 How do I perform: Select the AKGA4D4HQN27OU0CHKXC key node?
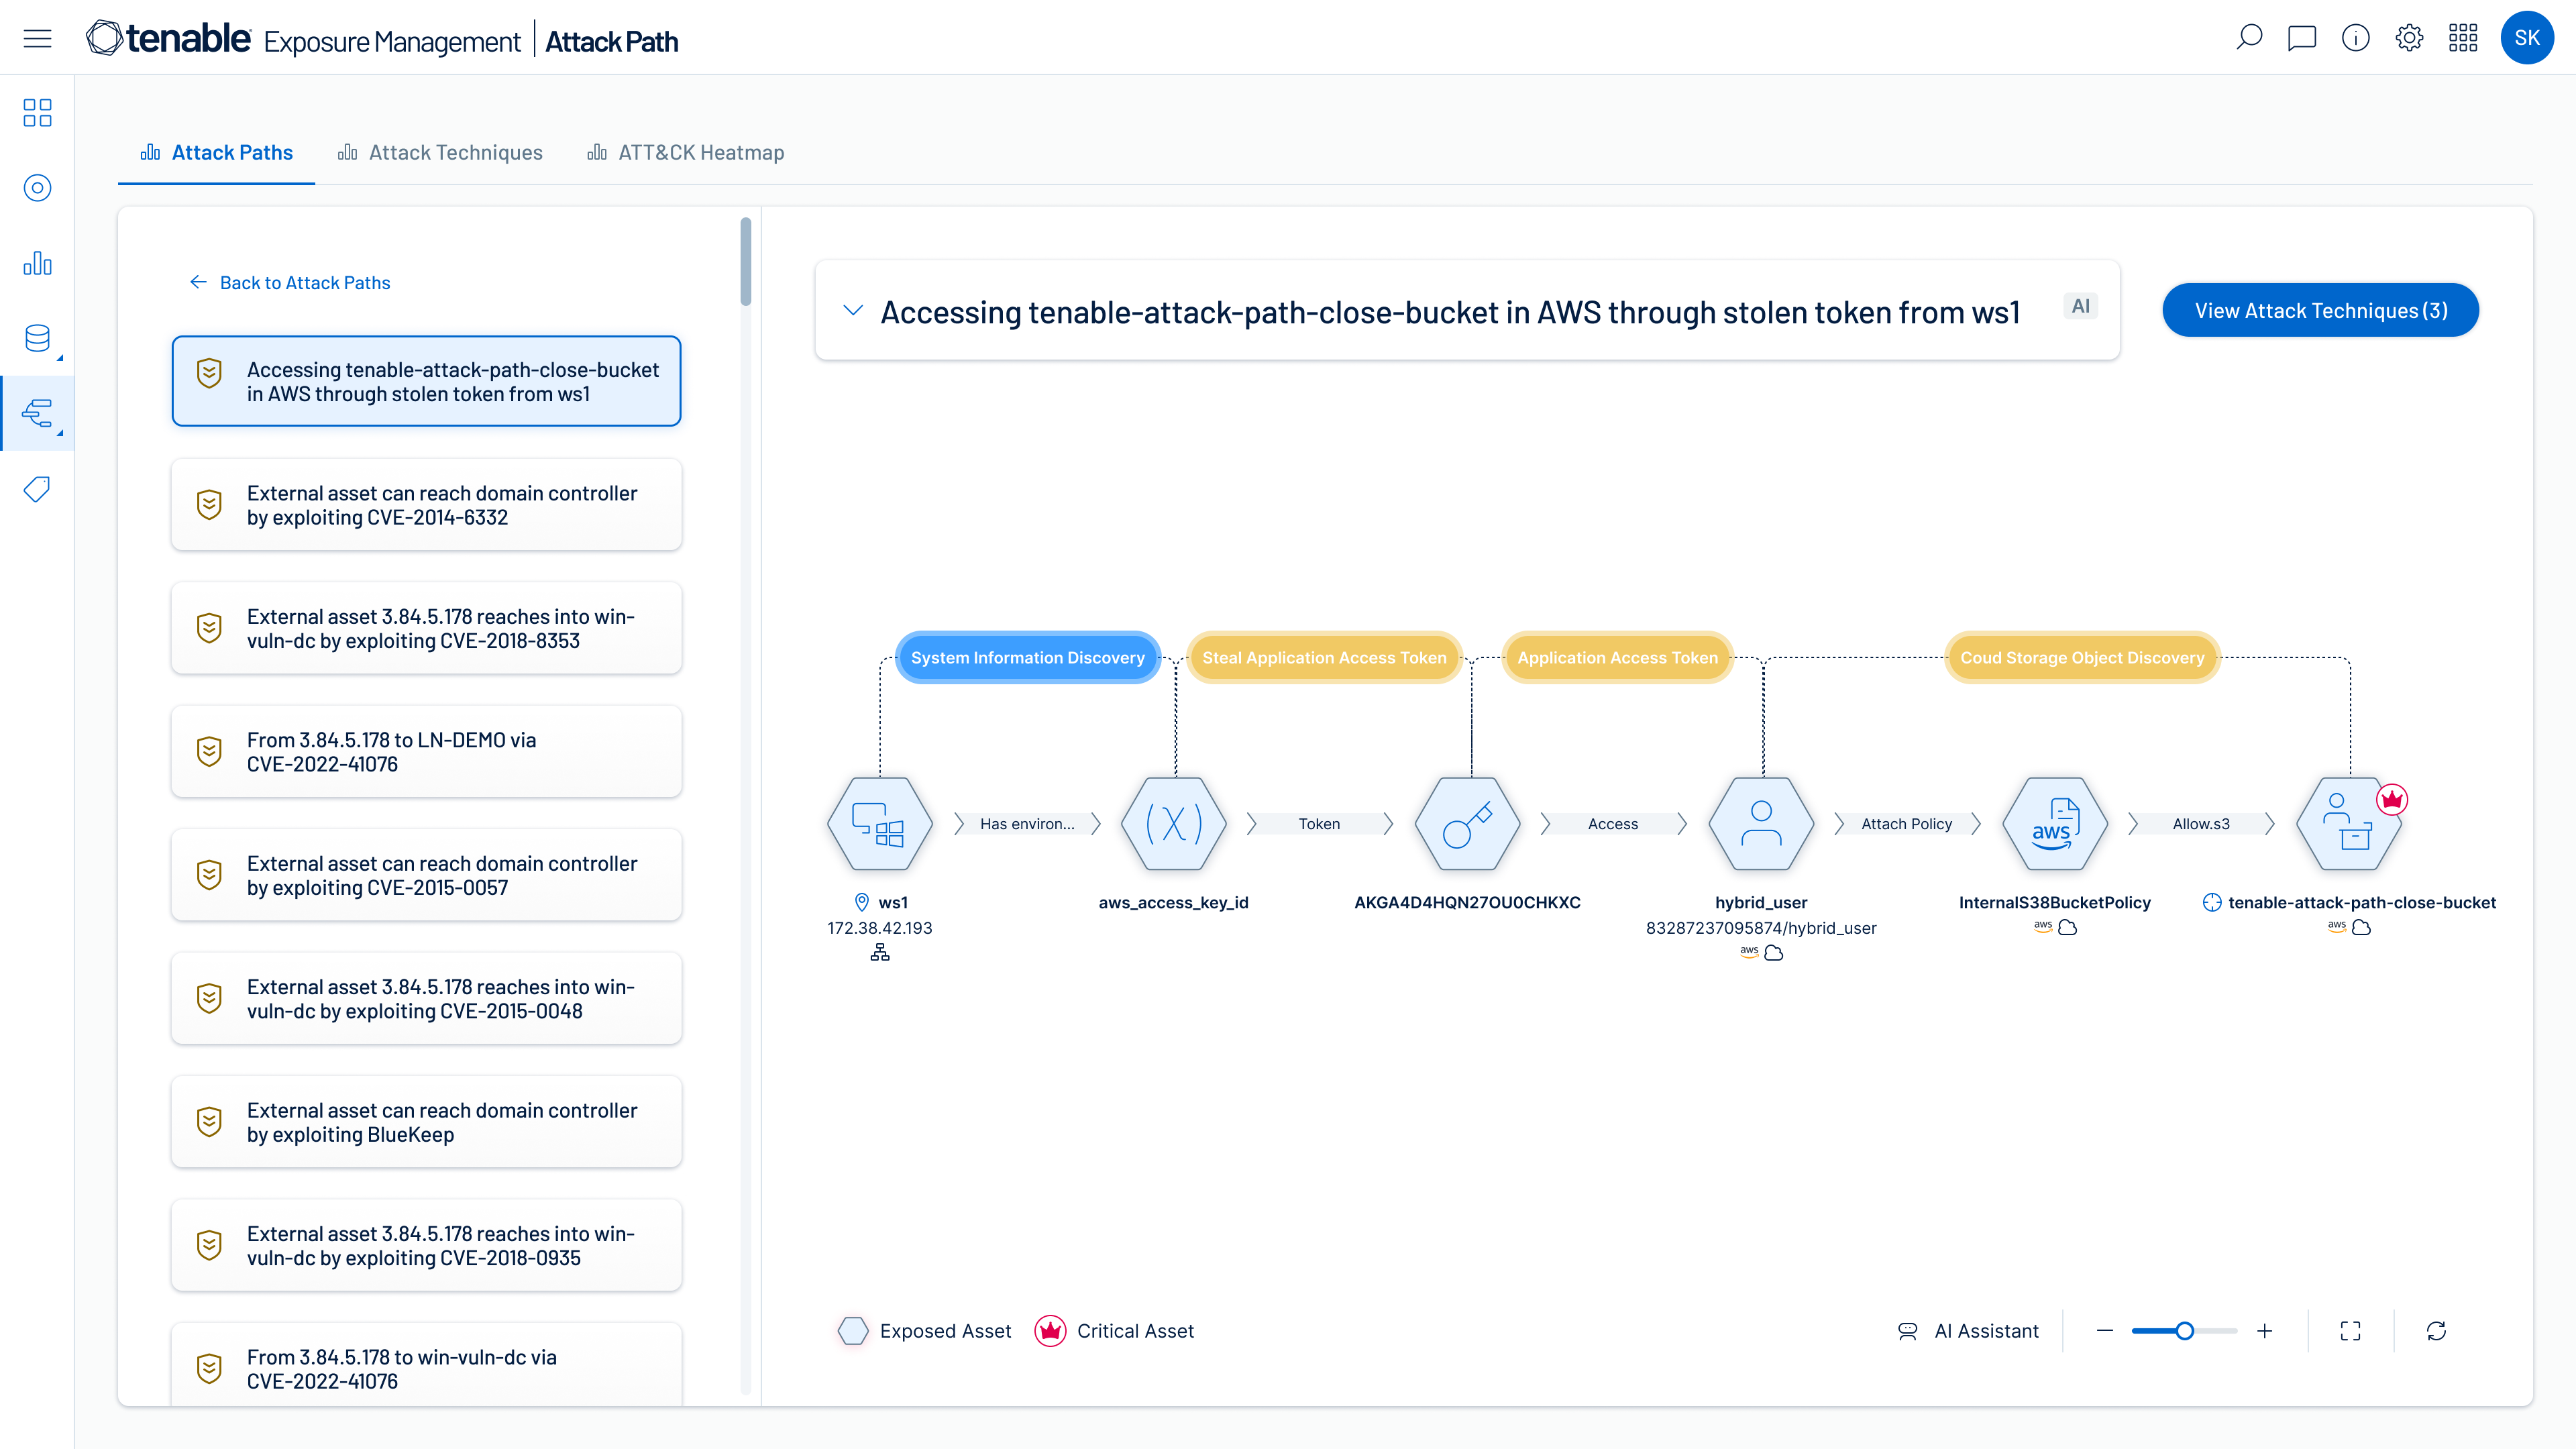(1467, 824)
